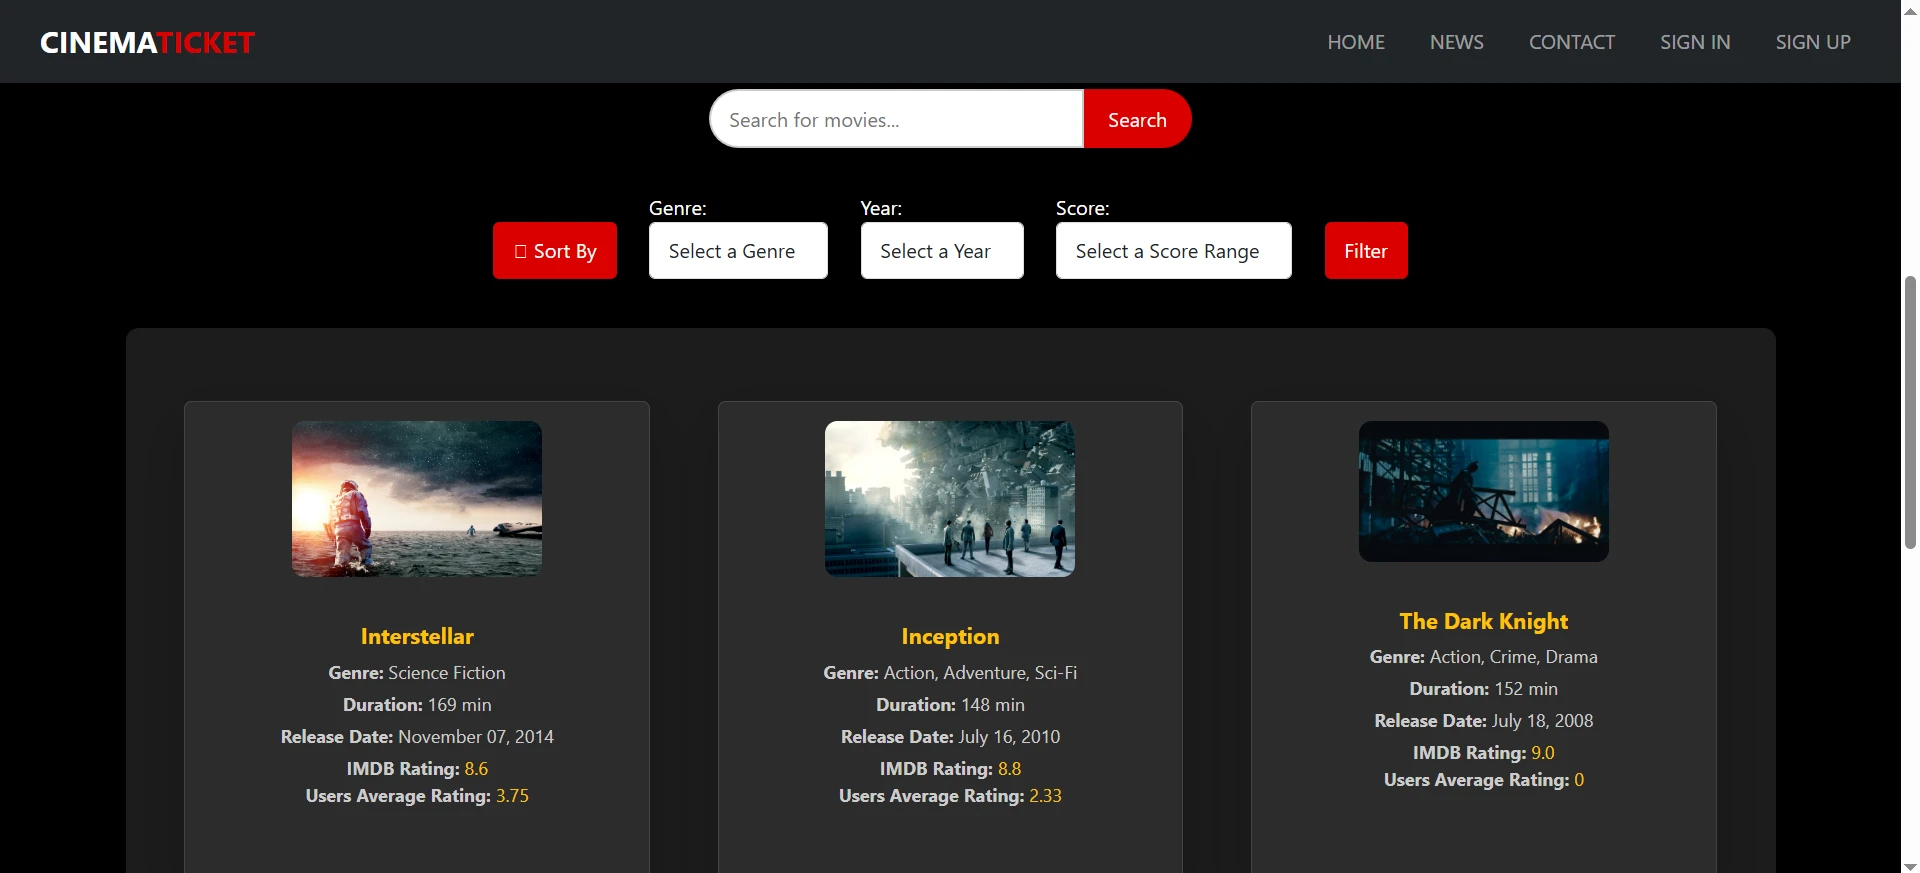Go to the Sign Up page
1920x873 pixels.
tap(1812, 42)
